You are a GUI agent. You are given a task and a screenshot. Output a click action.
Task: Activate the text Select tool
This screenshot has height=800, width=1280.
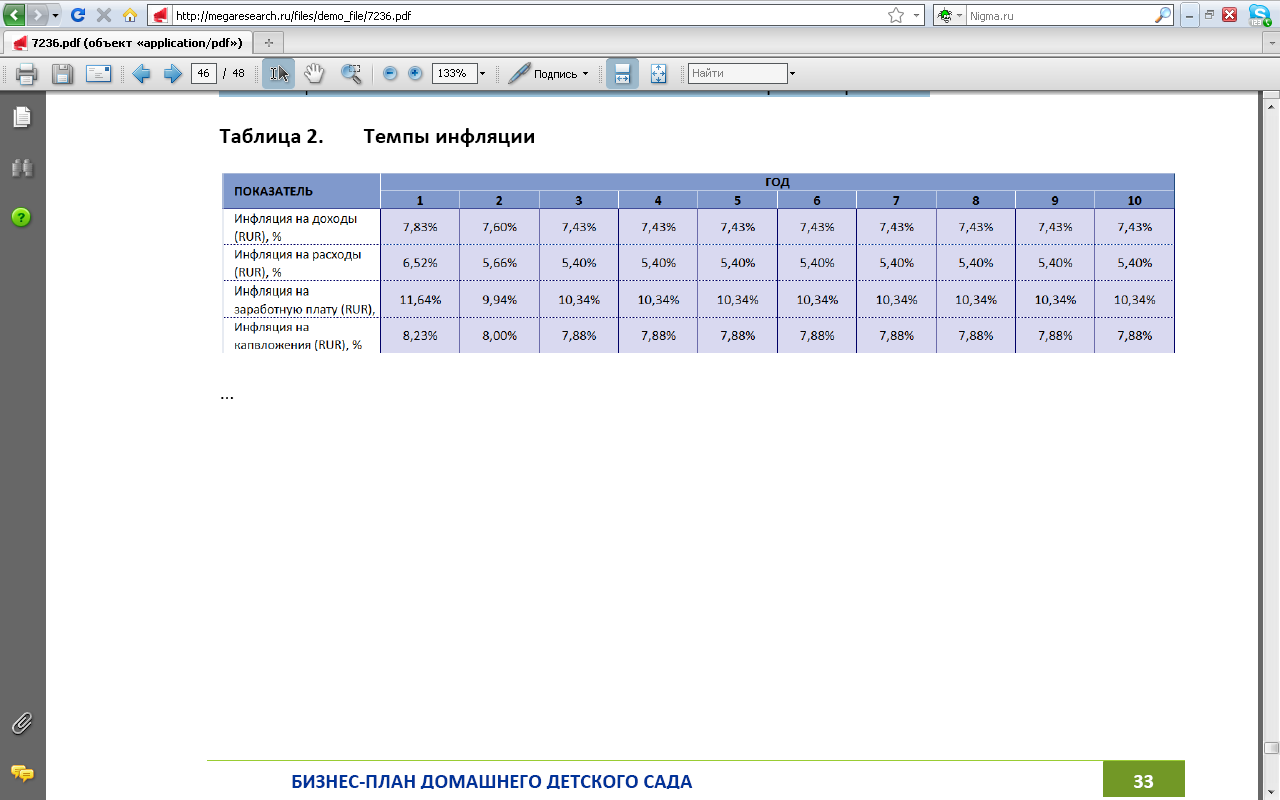[279, 74]
